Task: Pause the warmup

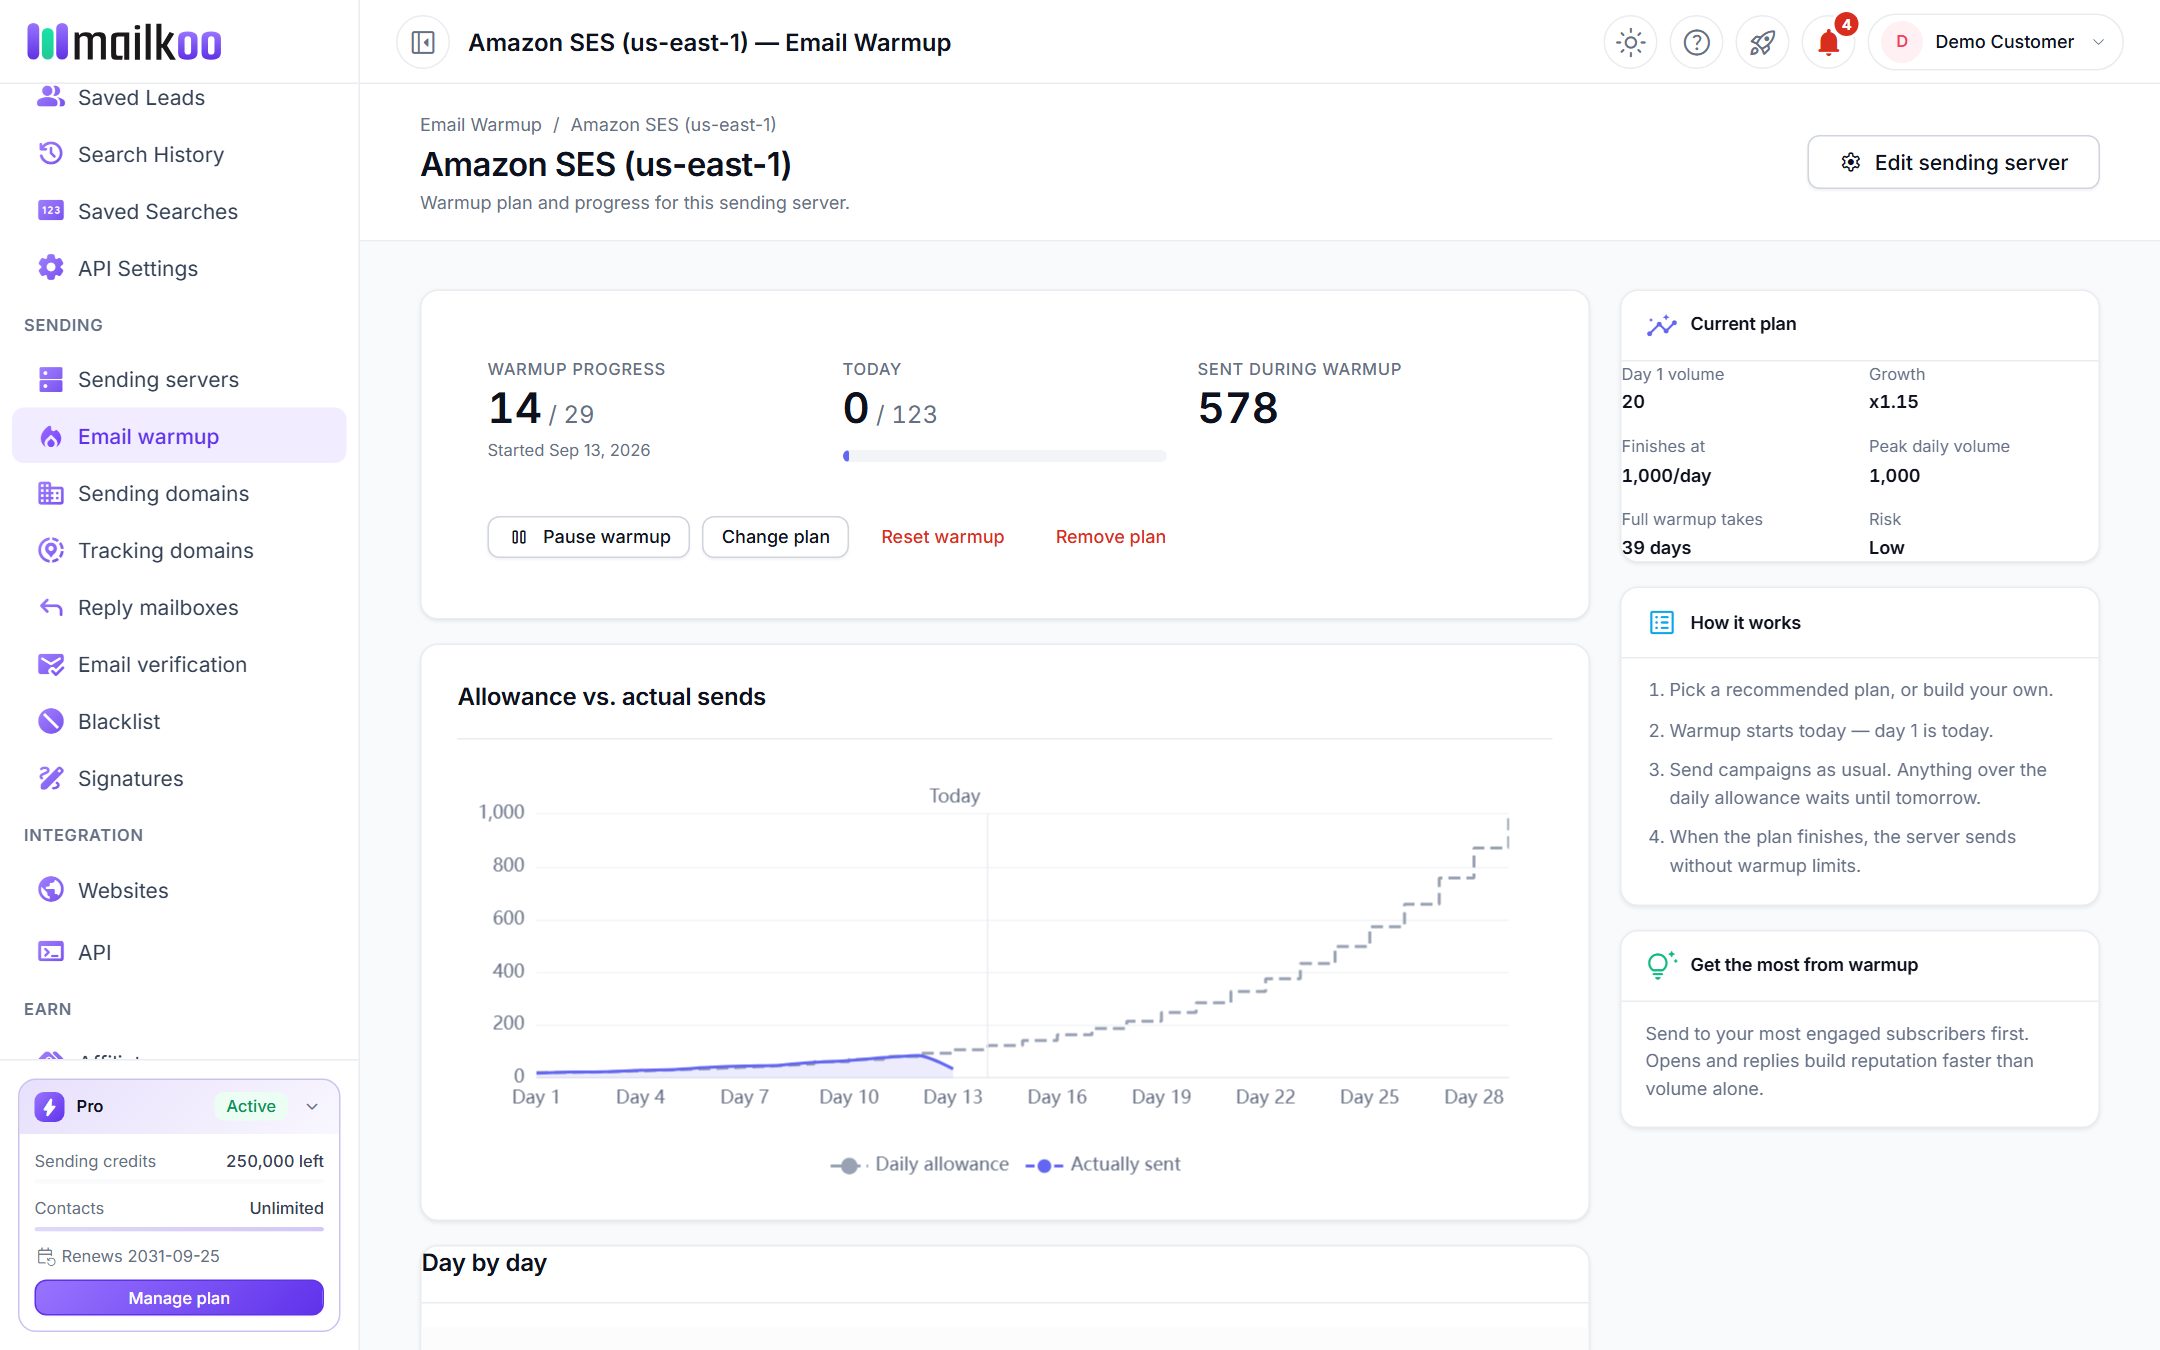Action: (589, 537)
